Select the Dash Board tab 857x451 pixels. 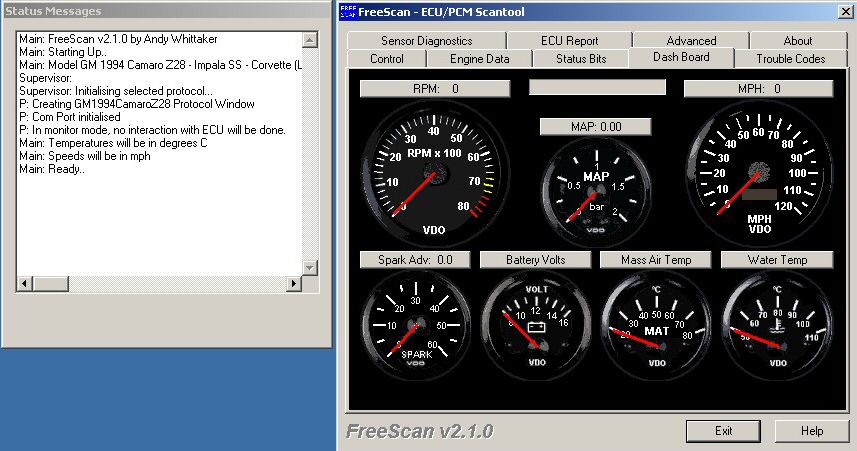[681, 57]
